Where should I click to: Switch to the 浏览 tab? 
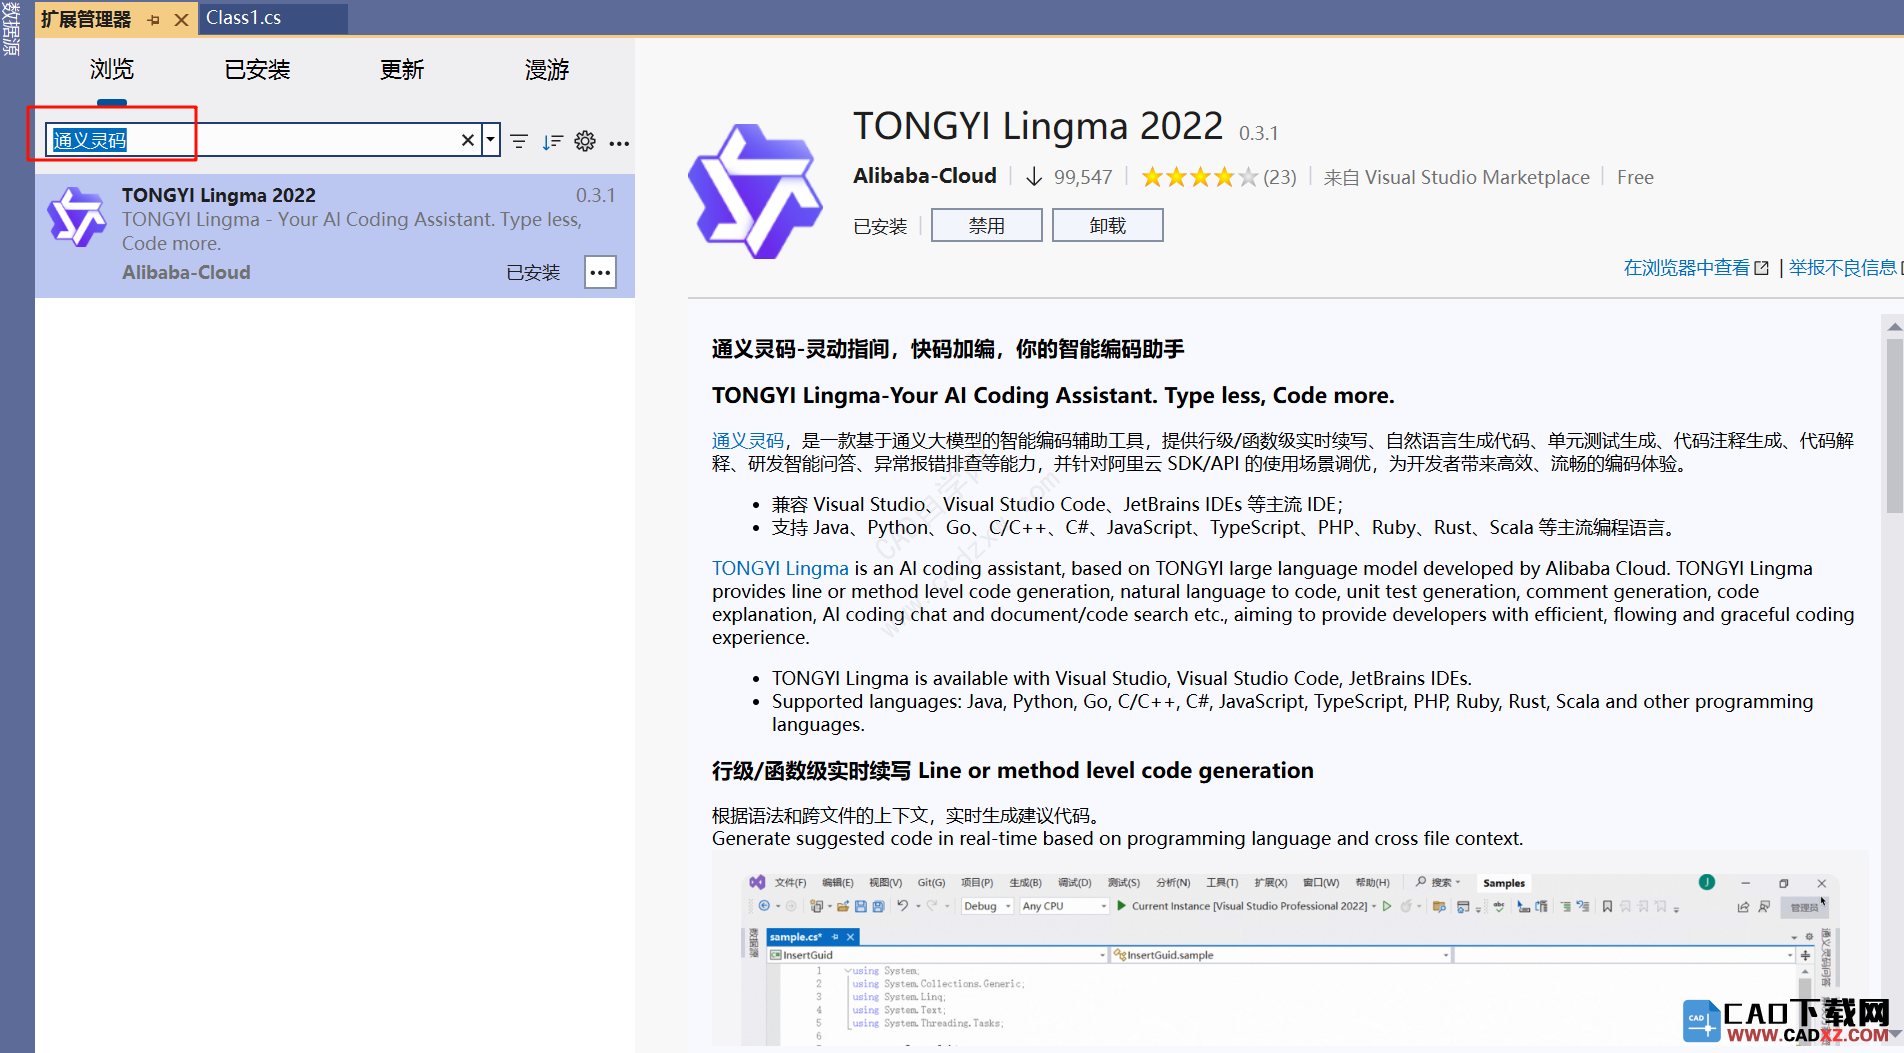tap(111, 69)
